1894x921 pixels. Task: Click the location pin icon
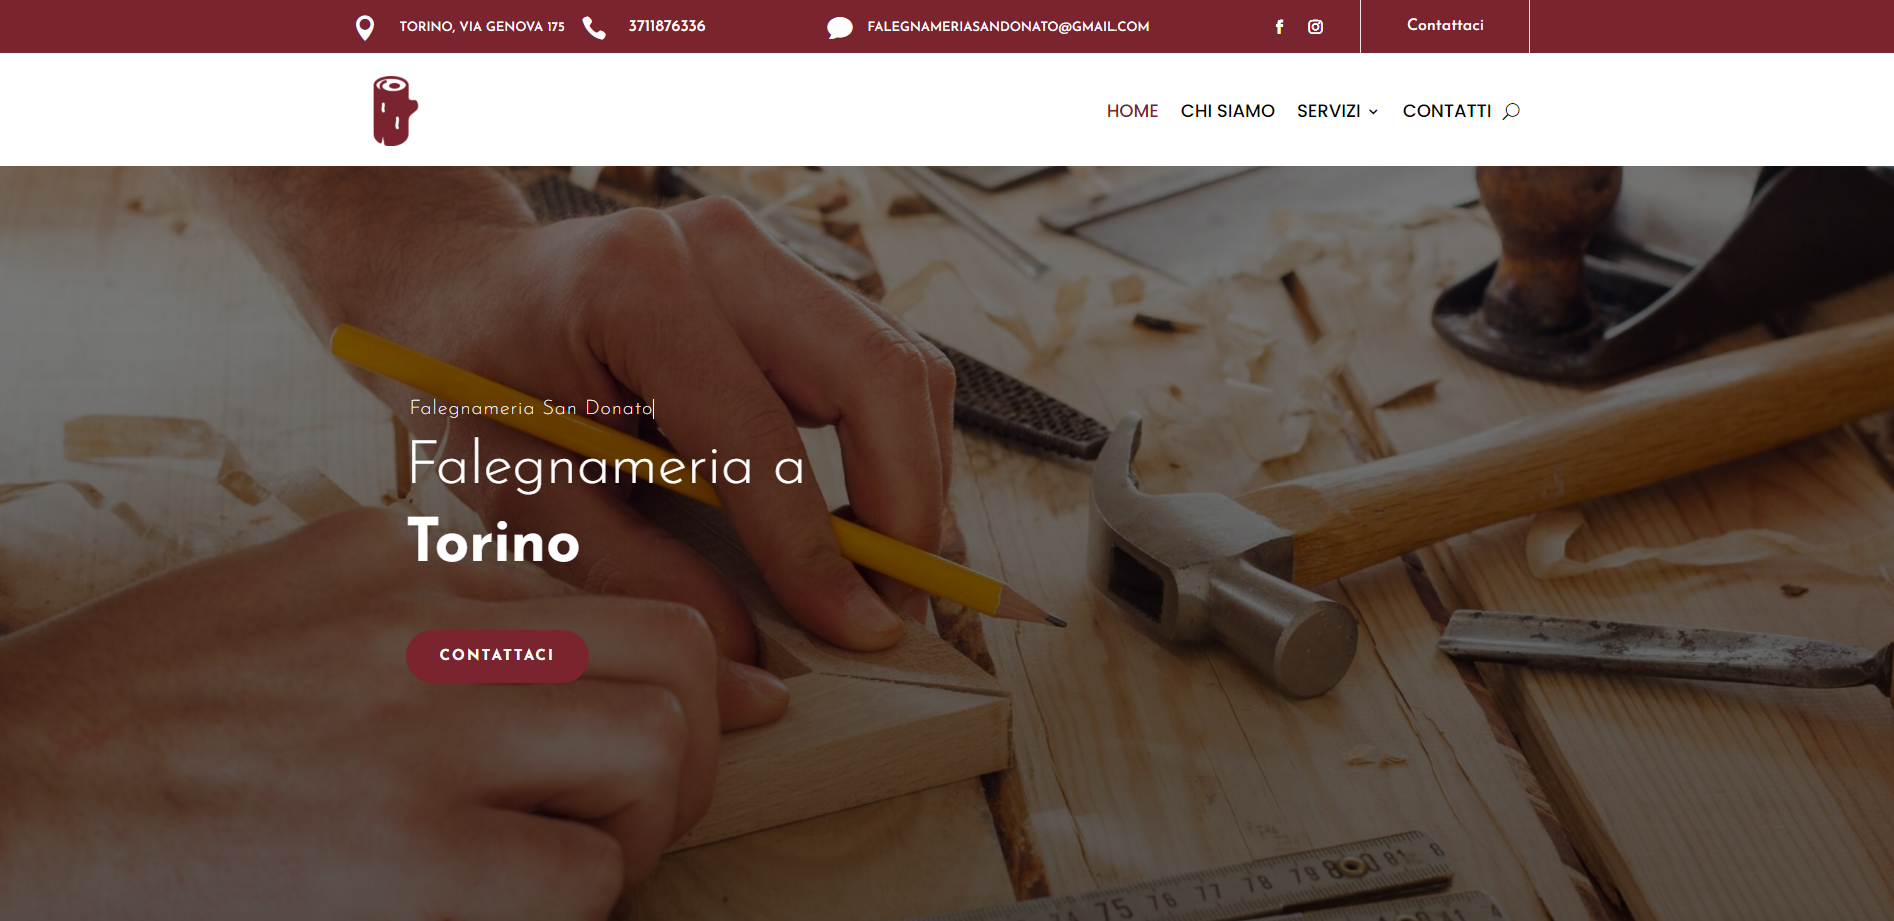365,27
